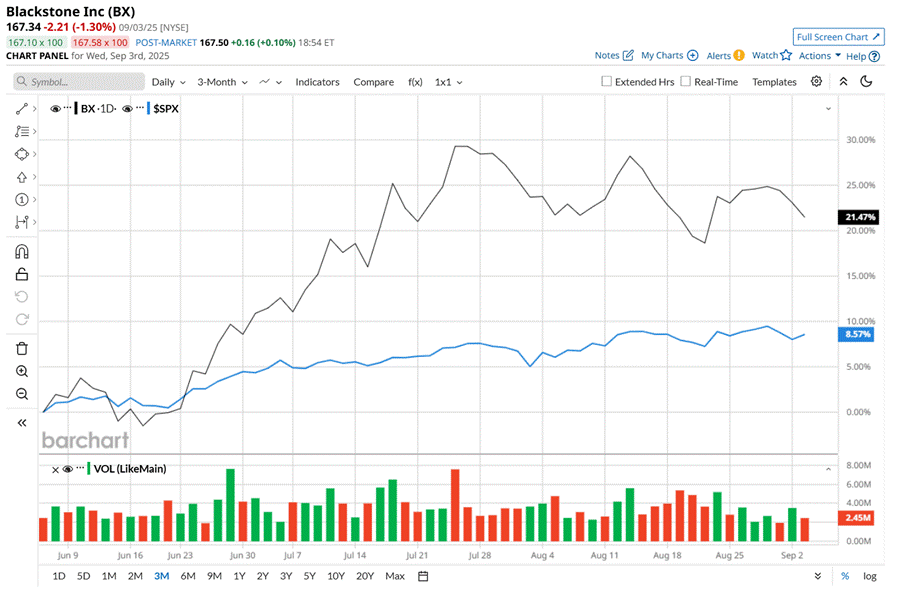Open the Compare symbols option

tap(374, 82)
